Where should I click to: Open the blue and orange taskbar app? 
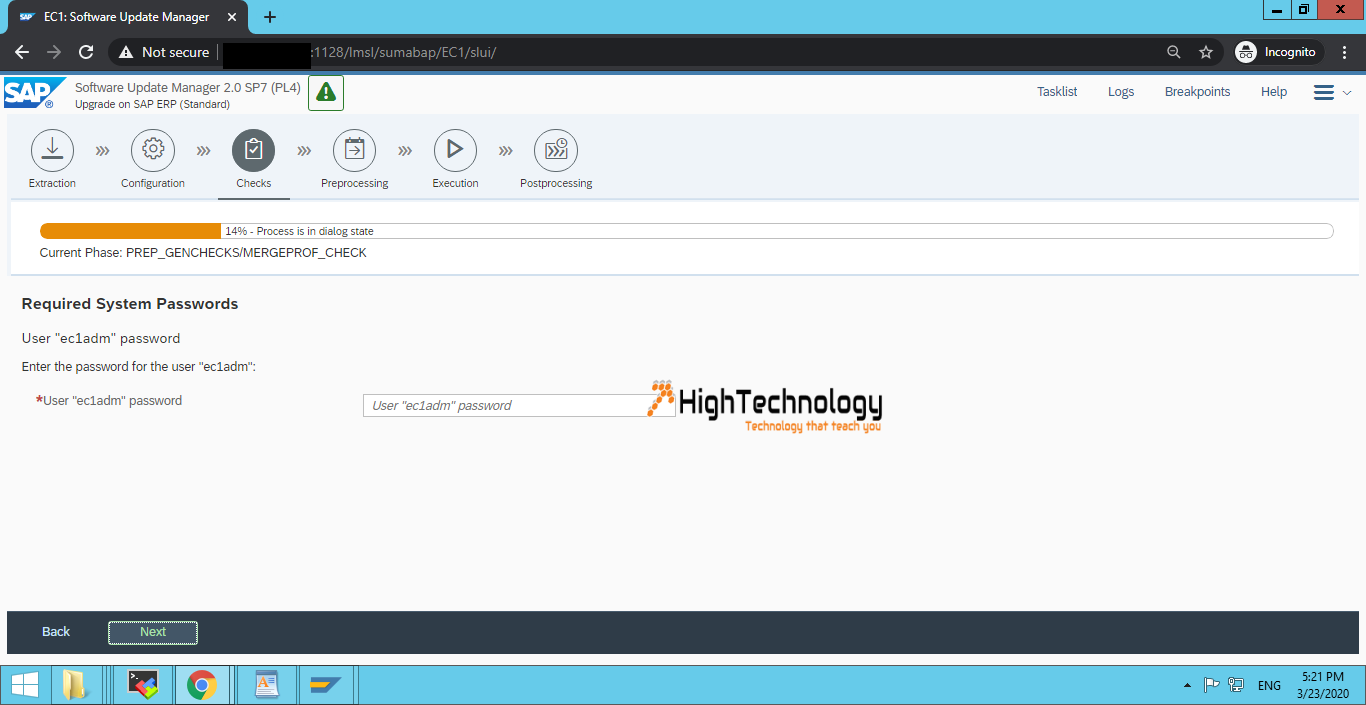[x=326, y=685]
